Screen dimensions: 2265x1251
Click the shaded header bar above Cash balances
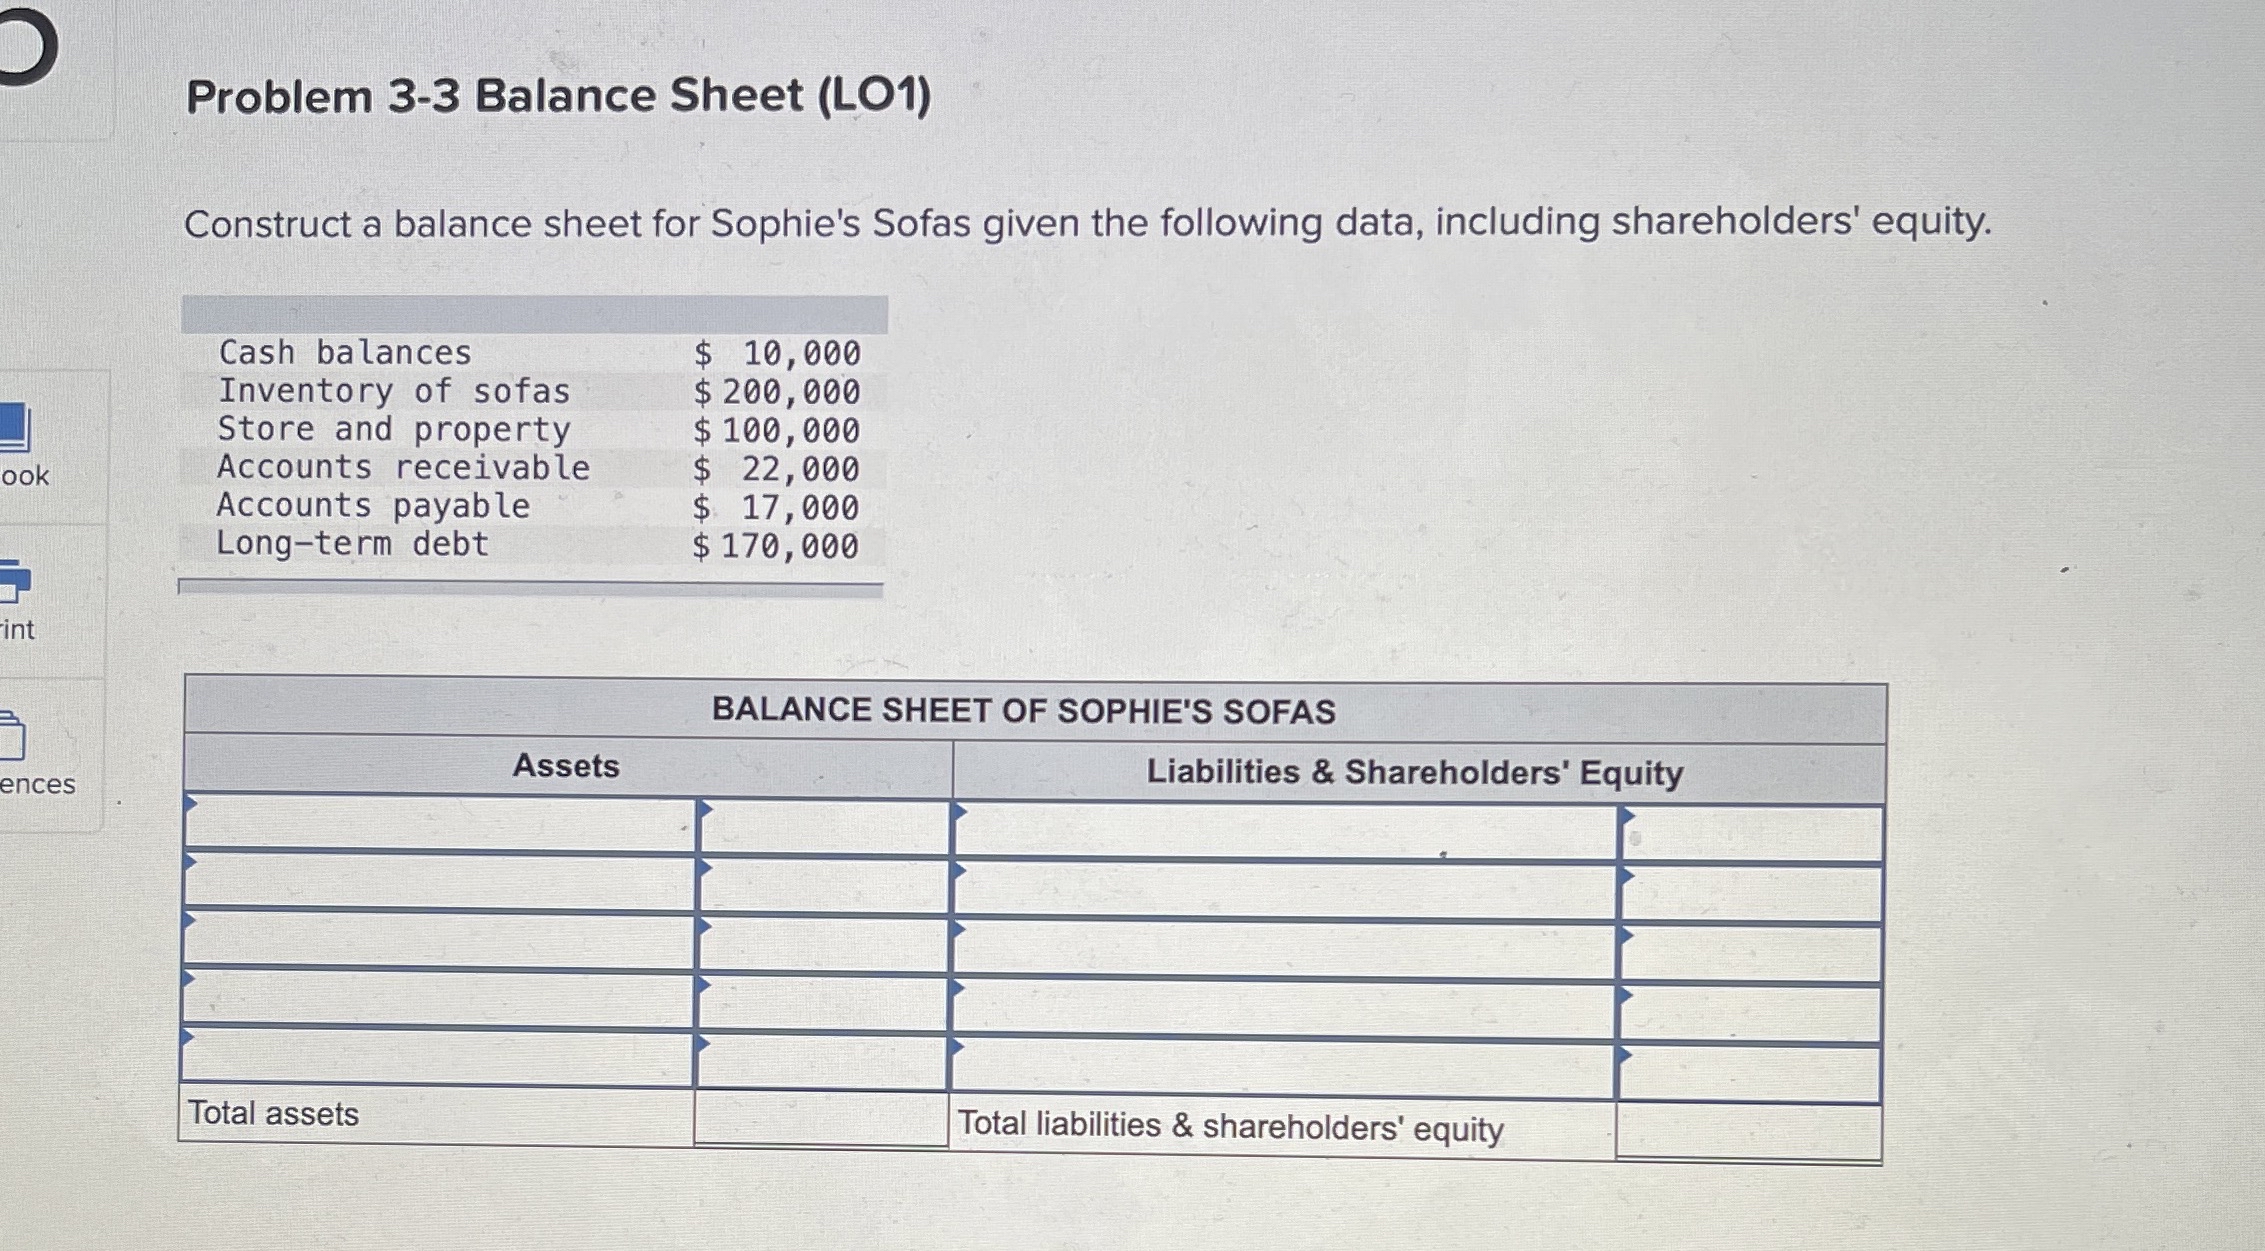pyautogui.click(x=535, y=315)
